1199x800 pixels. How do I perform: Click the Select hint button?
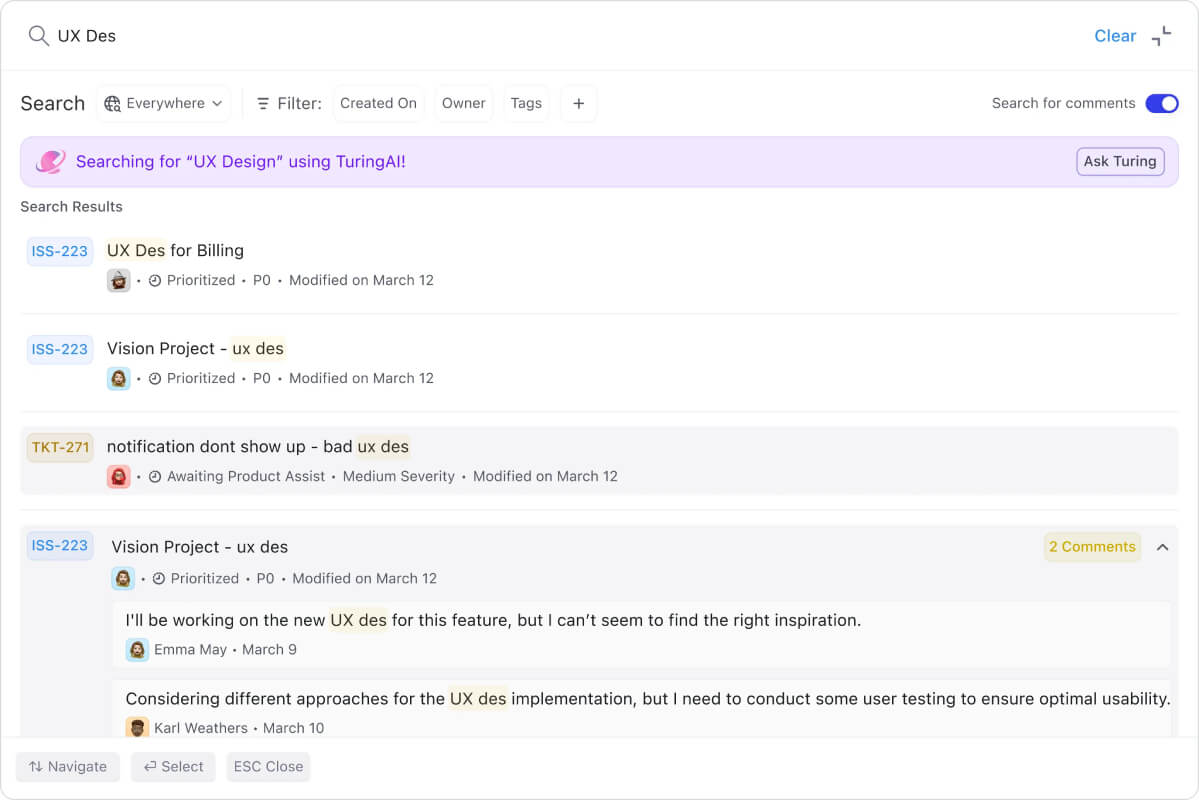click(174, 766)
